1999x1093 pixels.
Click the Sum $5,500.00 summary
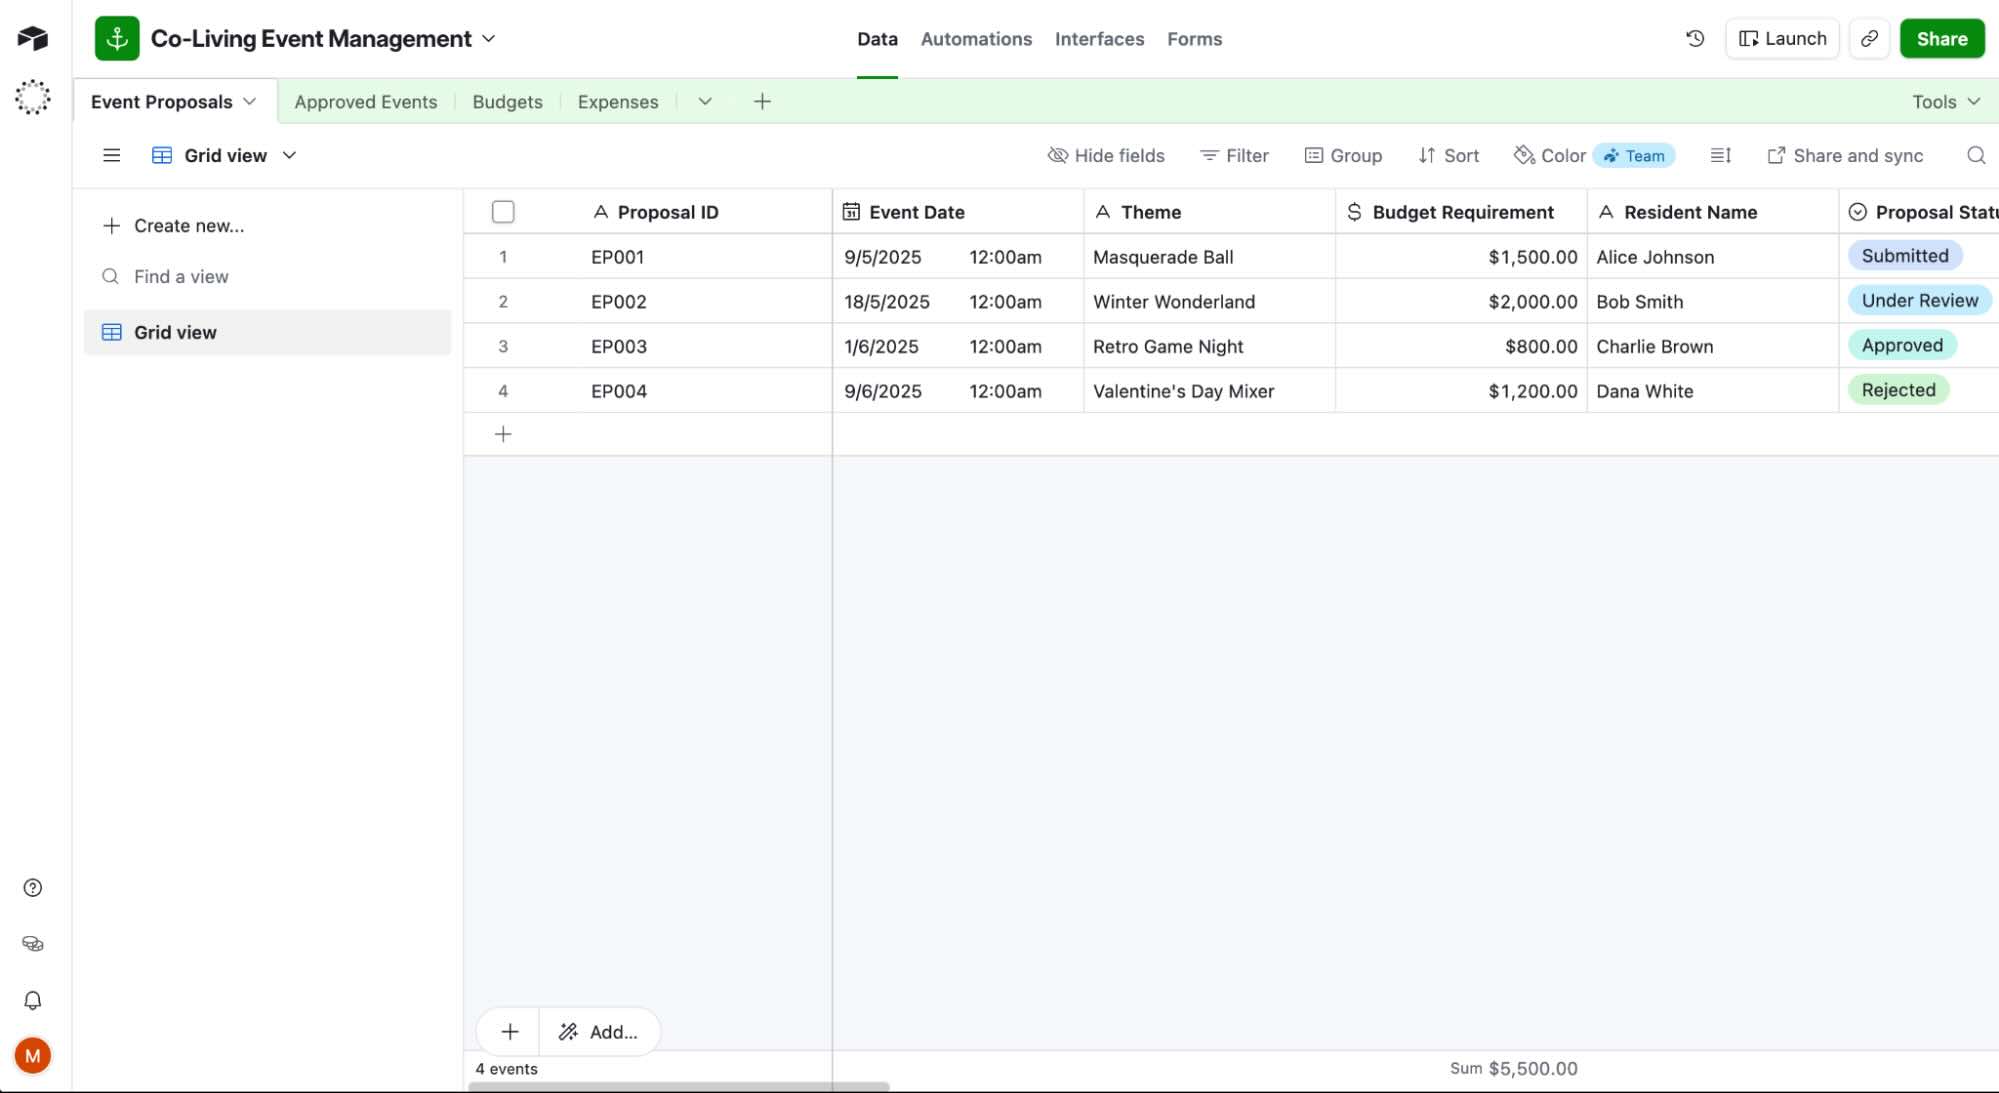tap(1513, 1069)
